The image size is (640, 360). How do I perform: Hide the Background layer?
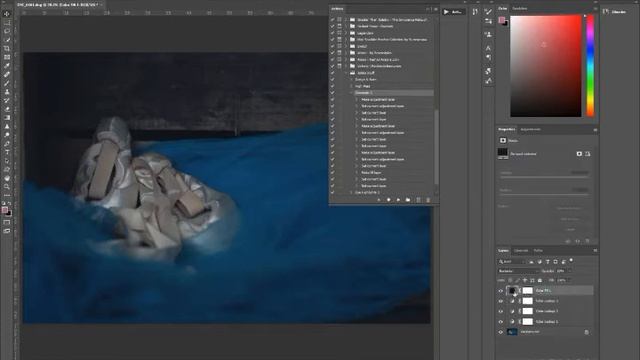coord(501,332)
